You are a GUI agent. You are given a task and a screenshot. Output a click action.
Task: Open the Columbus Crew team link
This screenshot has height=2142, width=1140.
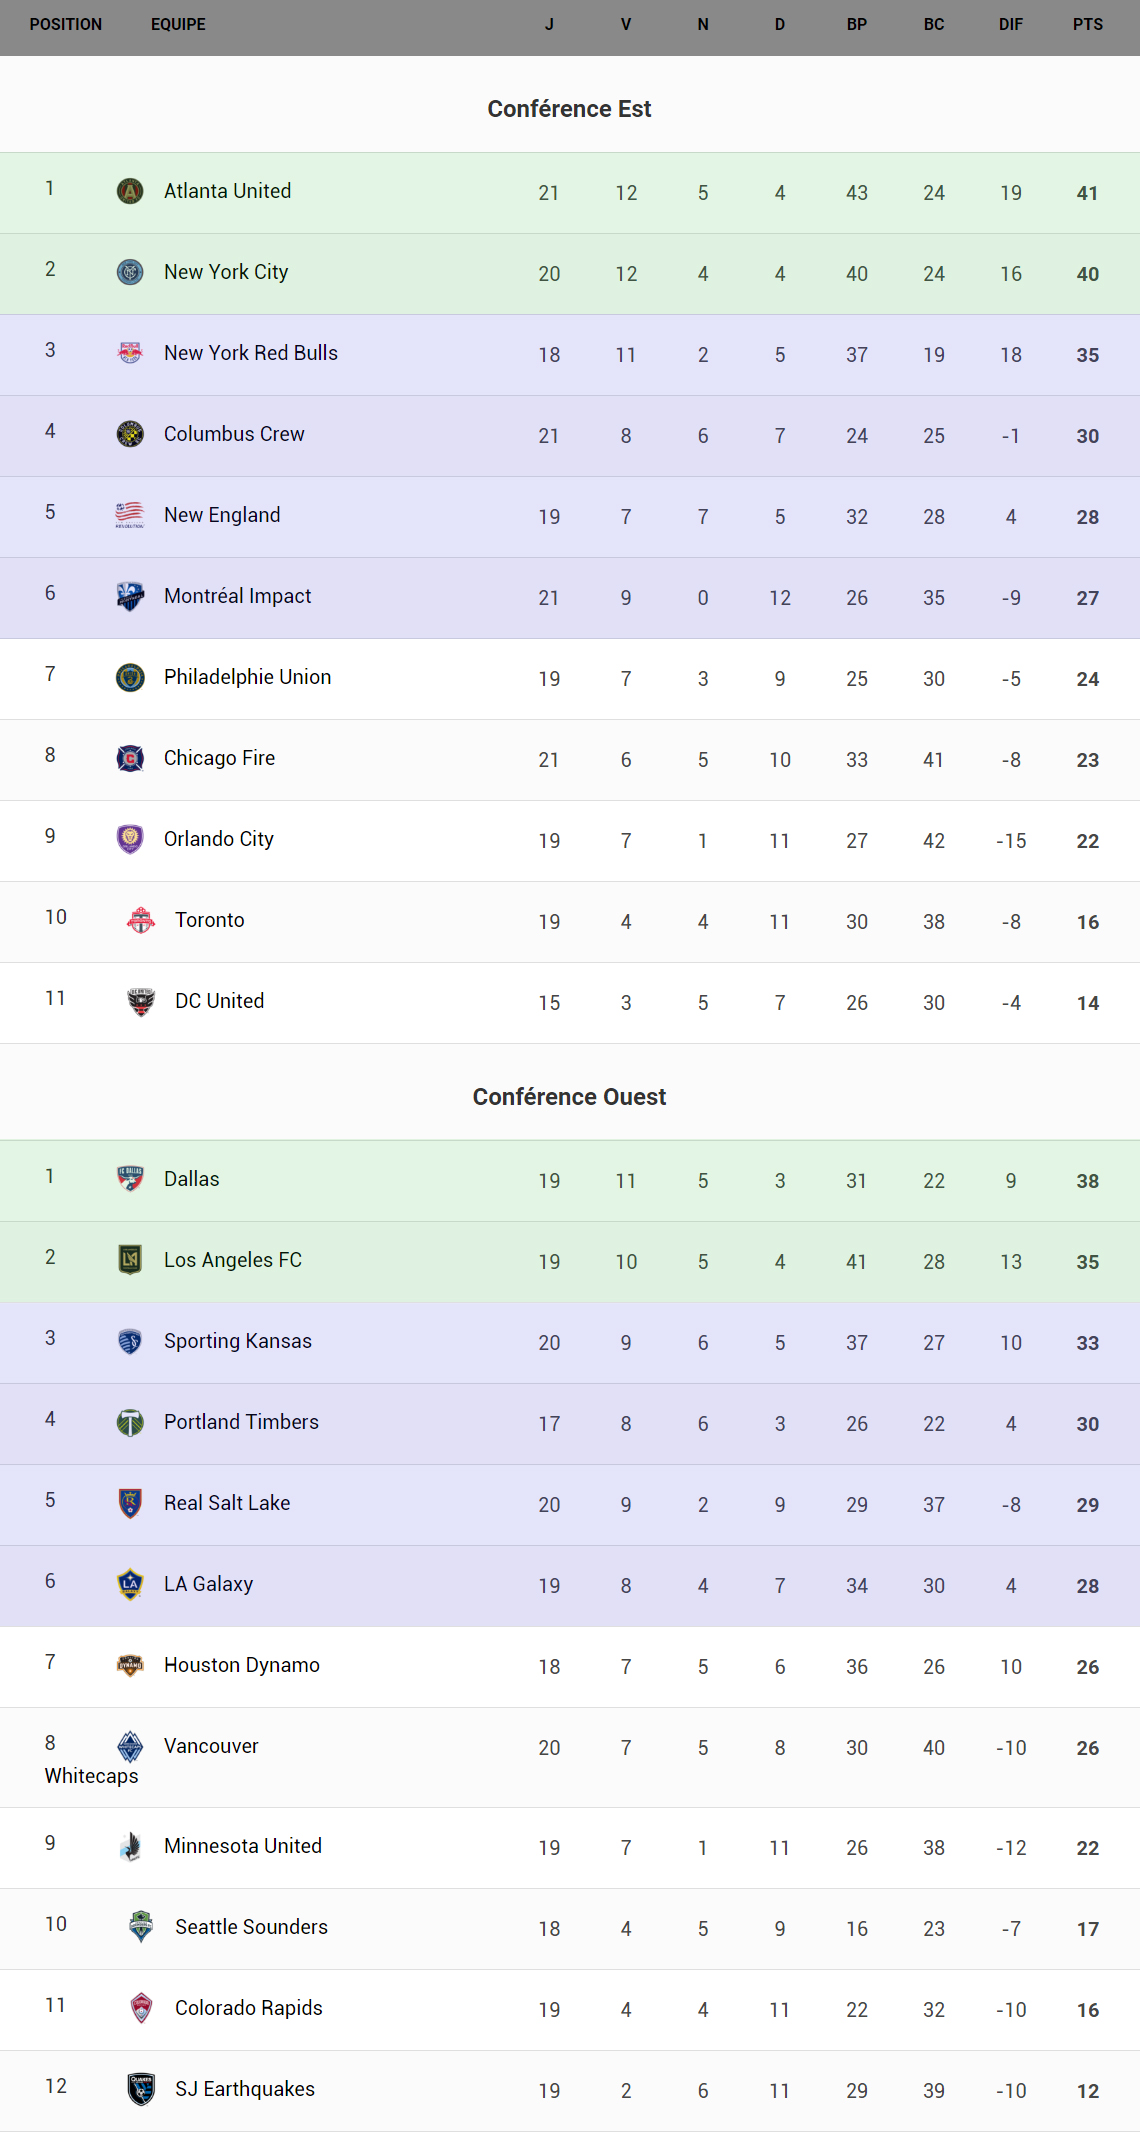[x=234, y=434]
